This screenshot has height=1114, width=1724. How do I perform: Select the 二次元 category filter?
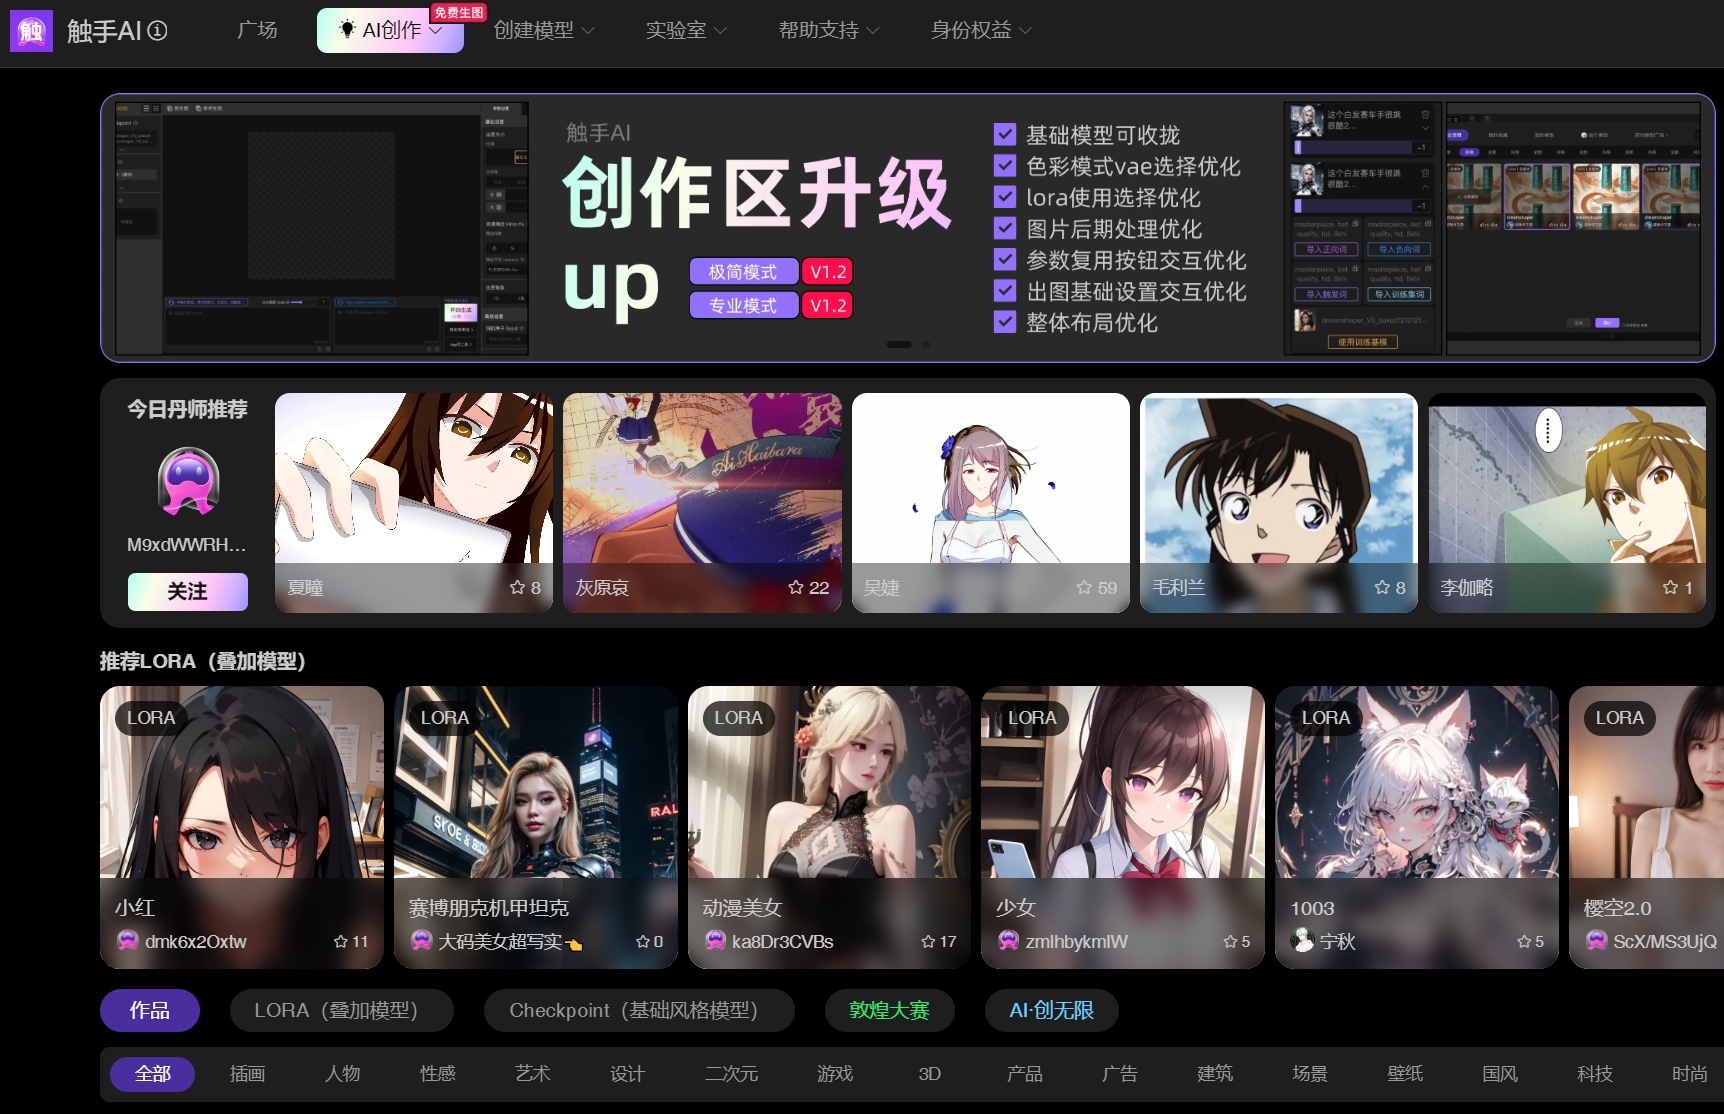[x=731, y=1073]
